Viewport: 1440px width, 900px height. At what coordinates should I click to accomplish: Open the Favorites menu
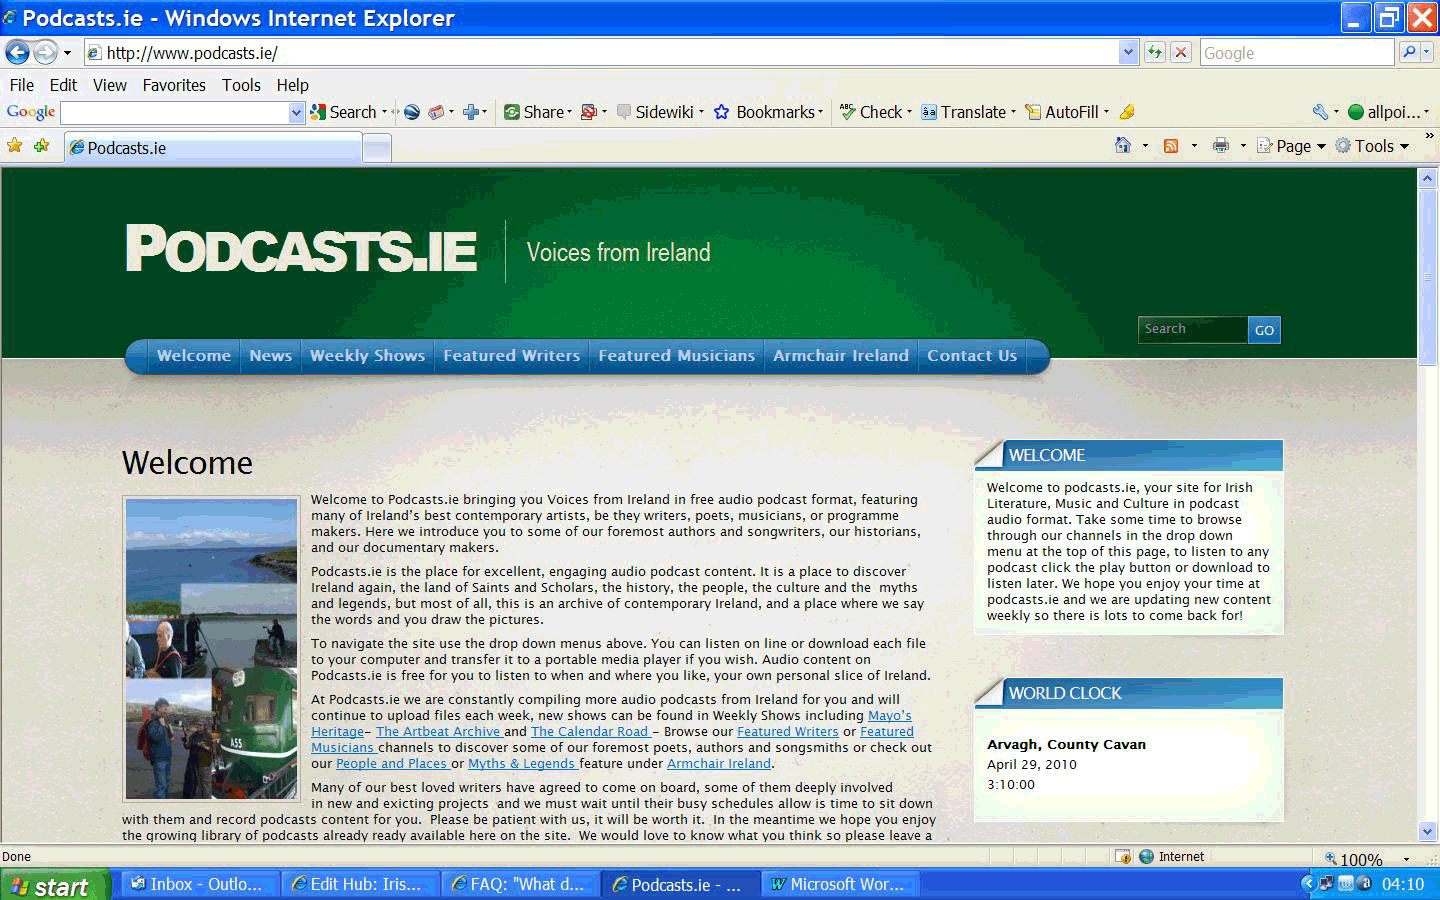point(174,85)
